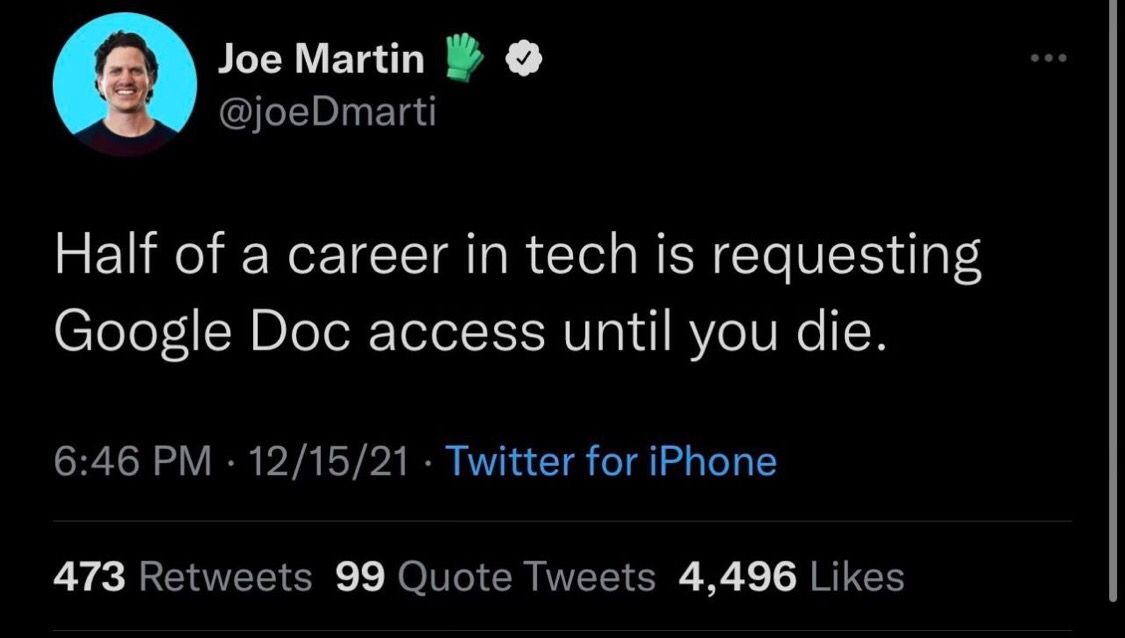1125x638 pixels.
Task: Click the scrollbar on the right edge
Action: [1116, 300]
